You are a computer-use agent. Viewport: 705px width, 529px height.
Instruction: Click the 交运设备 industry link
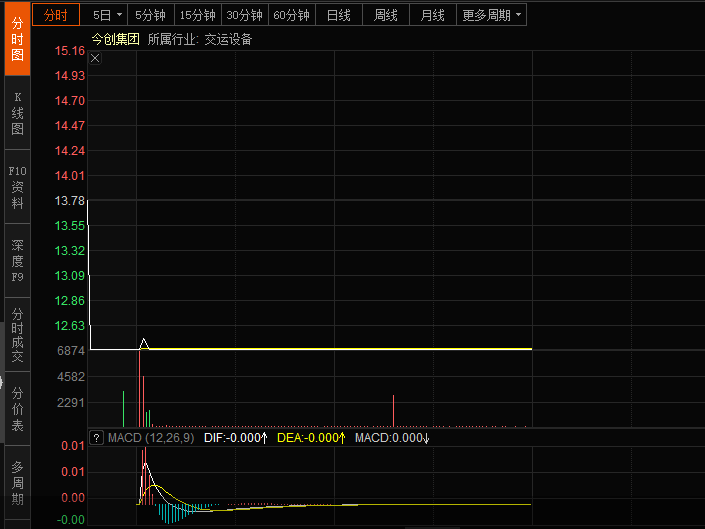pyautogui.click(x=228, y=39)
